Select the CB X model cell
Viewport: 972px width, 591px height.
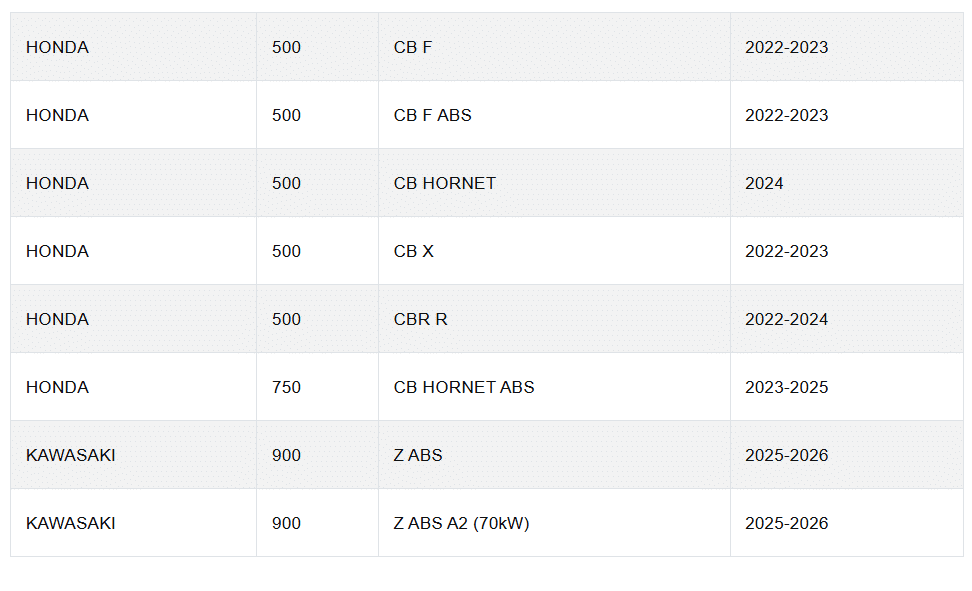pos(414,251)
